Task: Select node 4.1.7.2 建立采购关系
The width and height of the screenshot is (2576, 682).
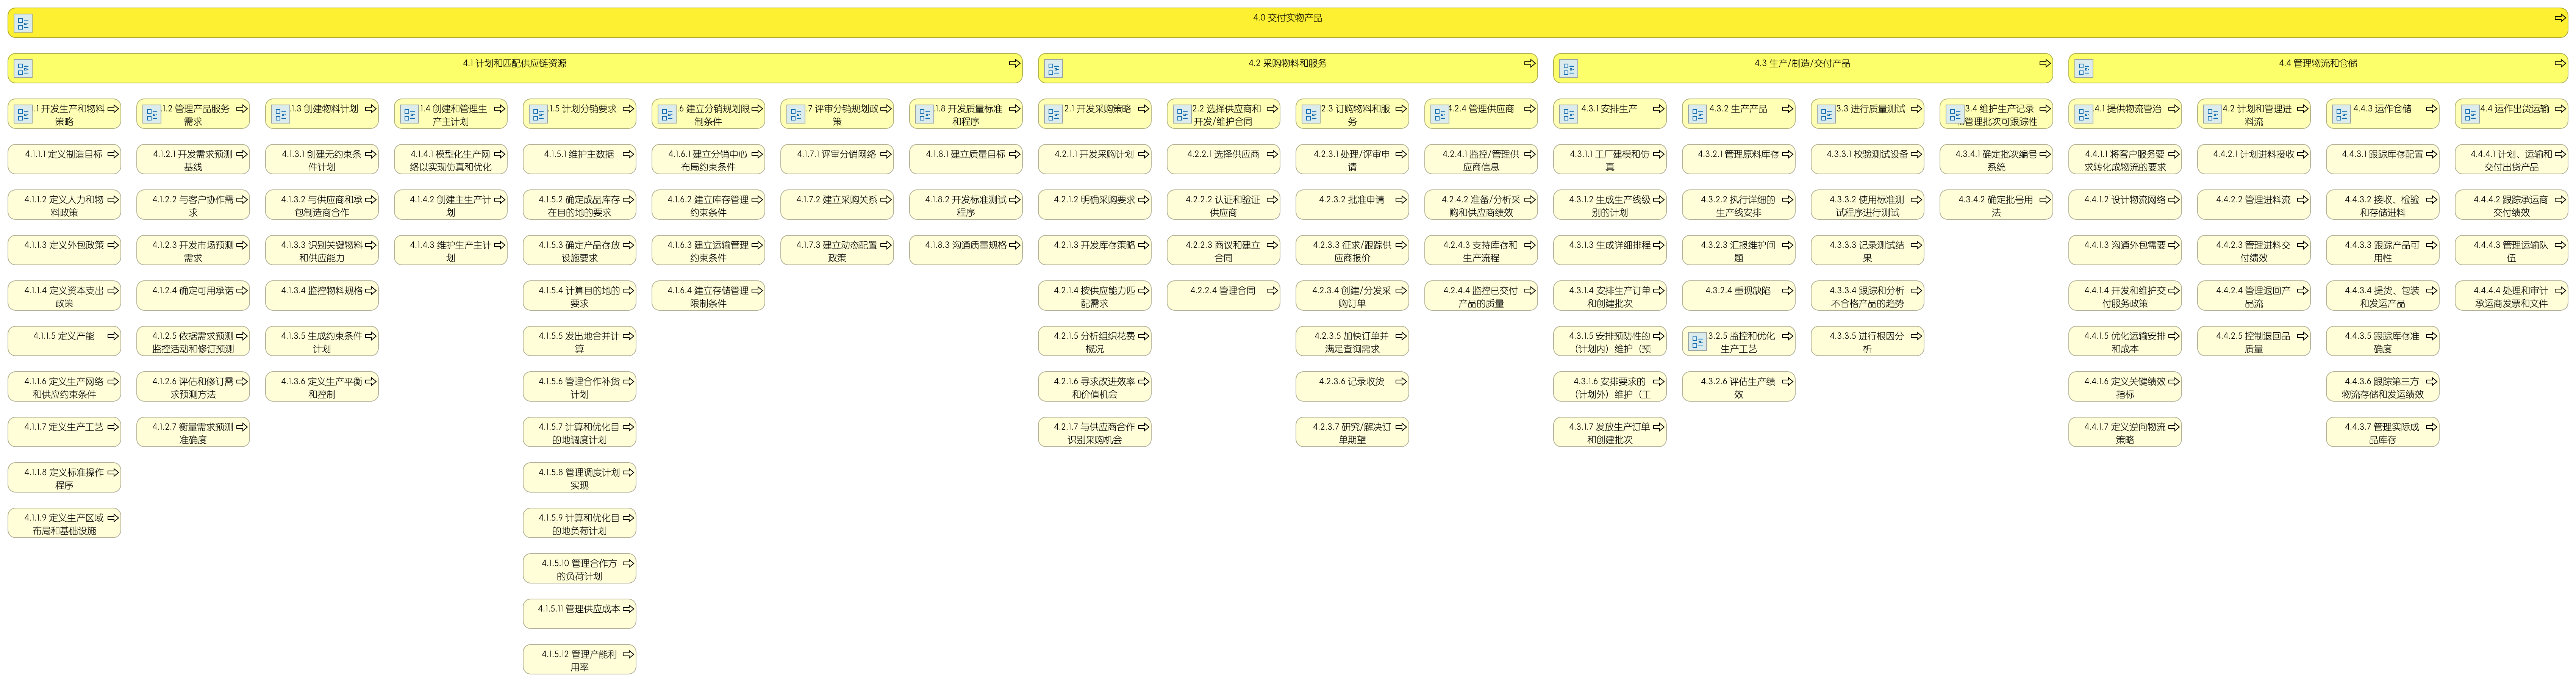Action: (837, 205)
